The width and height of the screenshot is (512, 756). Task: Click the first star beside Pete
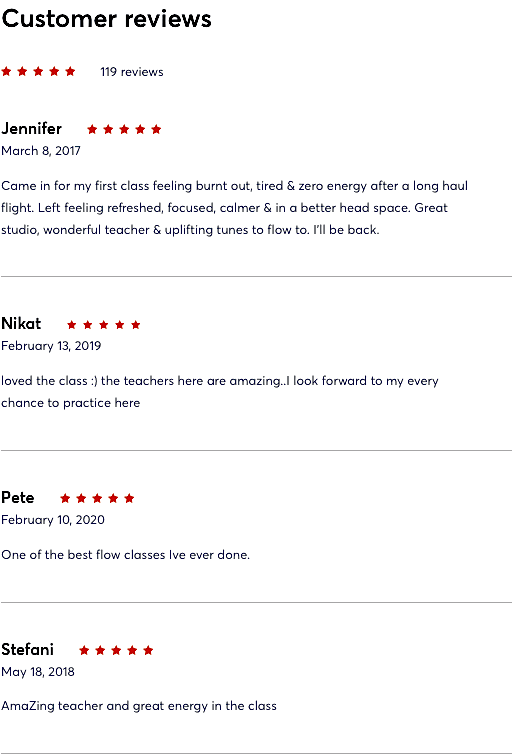coord(65,498)
